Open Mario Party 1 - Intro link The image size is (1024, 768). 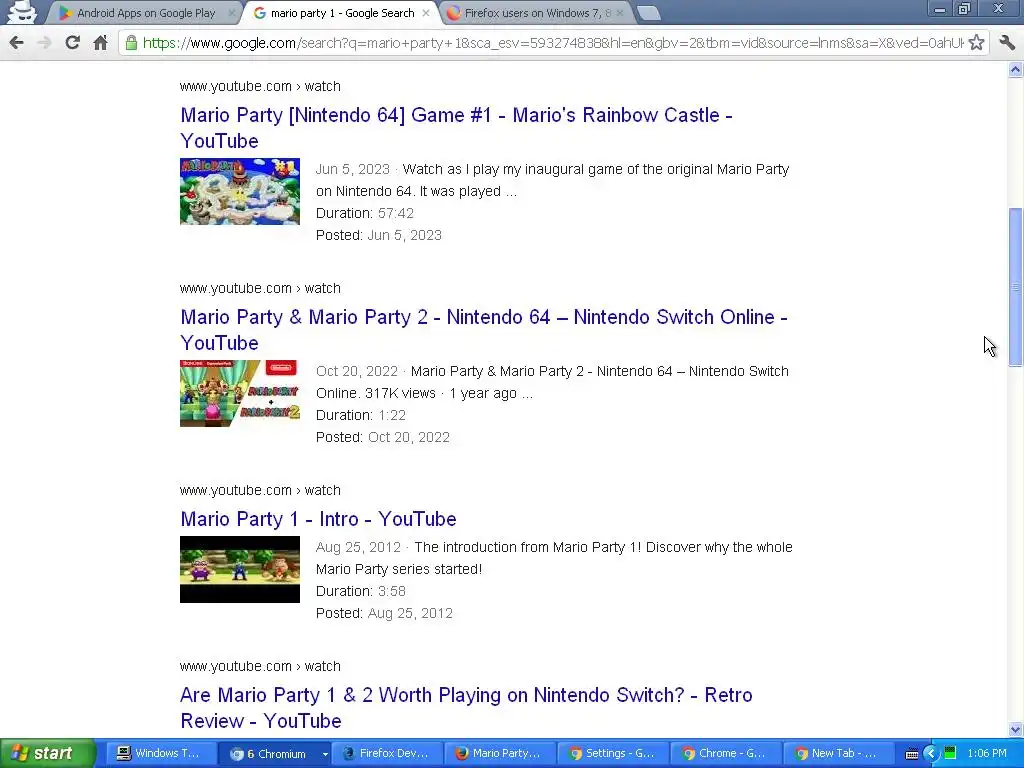[x=318, y=519]
